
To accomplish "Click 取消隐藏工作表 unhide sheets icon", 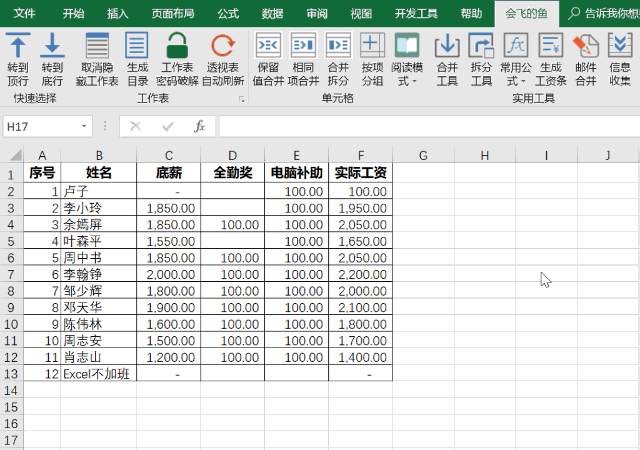I will pos(97,46).
